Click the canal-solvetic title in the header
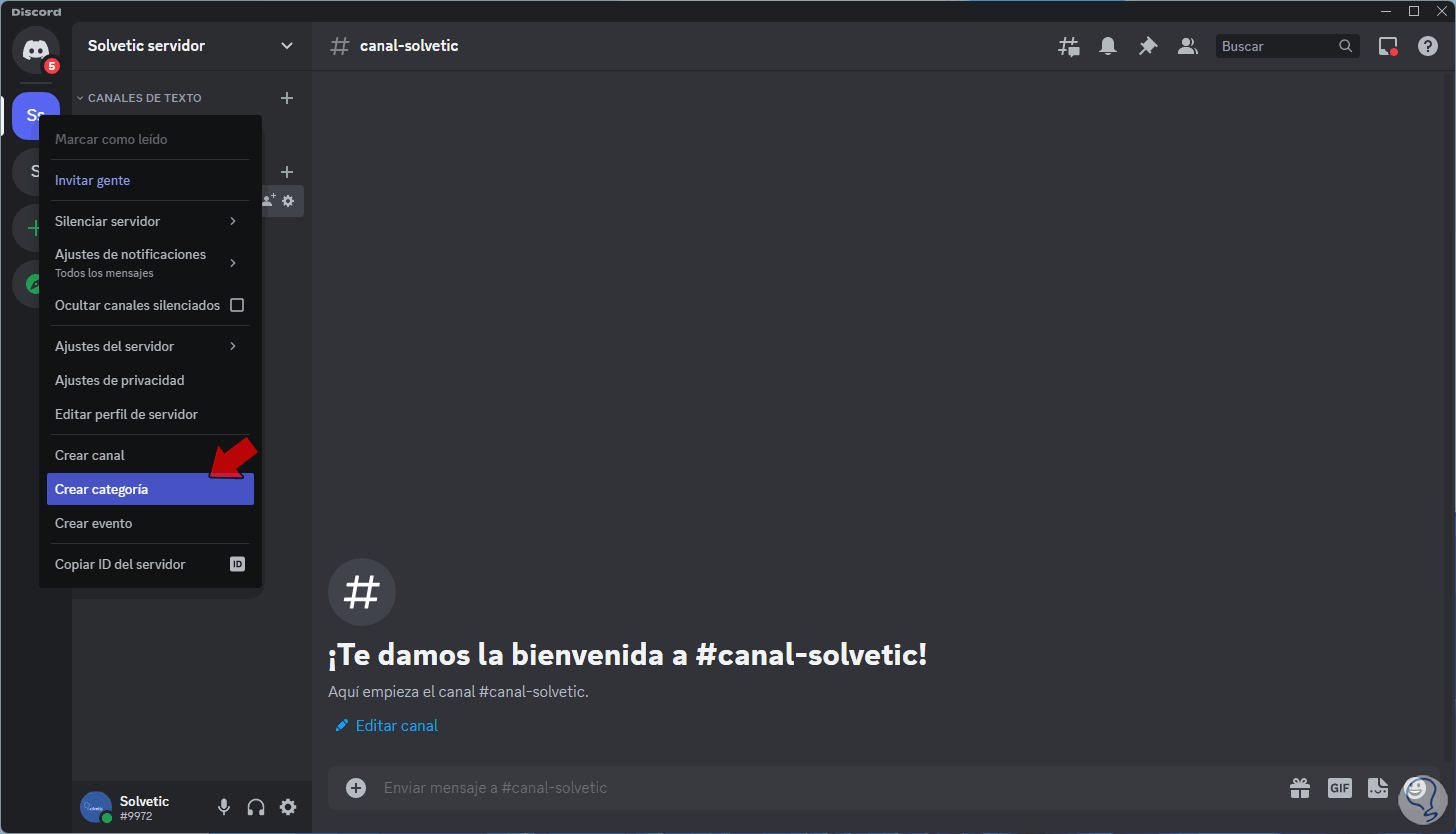The image size is (1456, 834). coord(409,46)
